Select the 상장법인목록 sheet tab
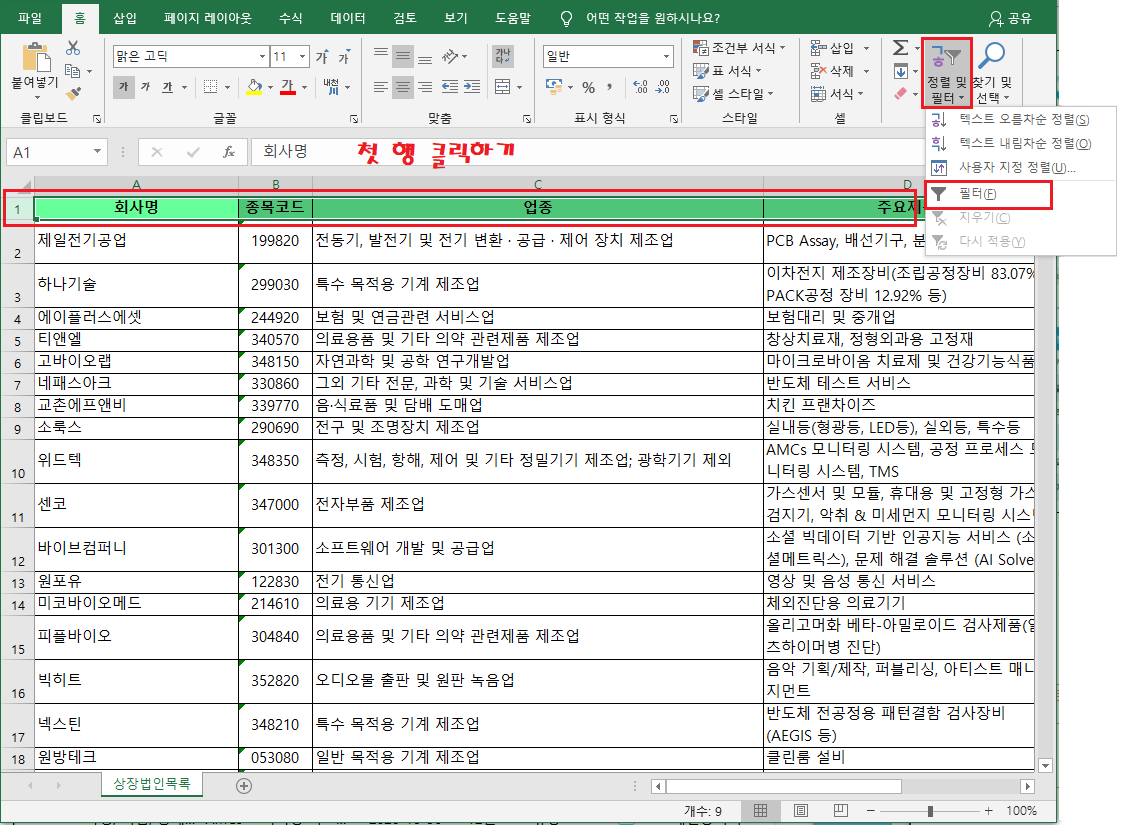Image resolution: width=1123 pixels, height=825 pixels. [x=152, y=783]
